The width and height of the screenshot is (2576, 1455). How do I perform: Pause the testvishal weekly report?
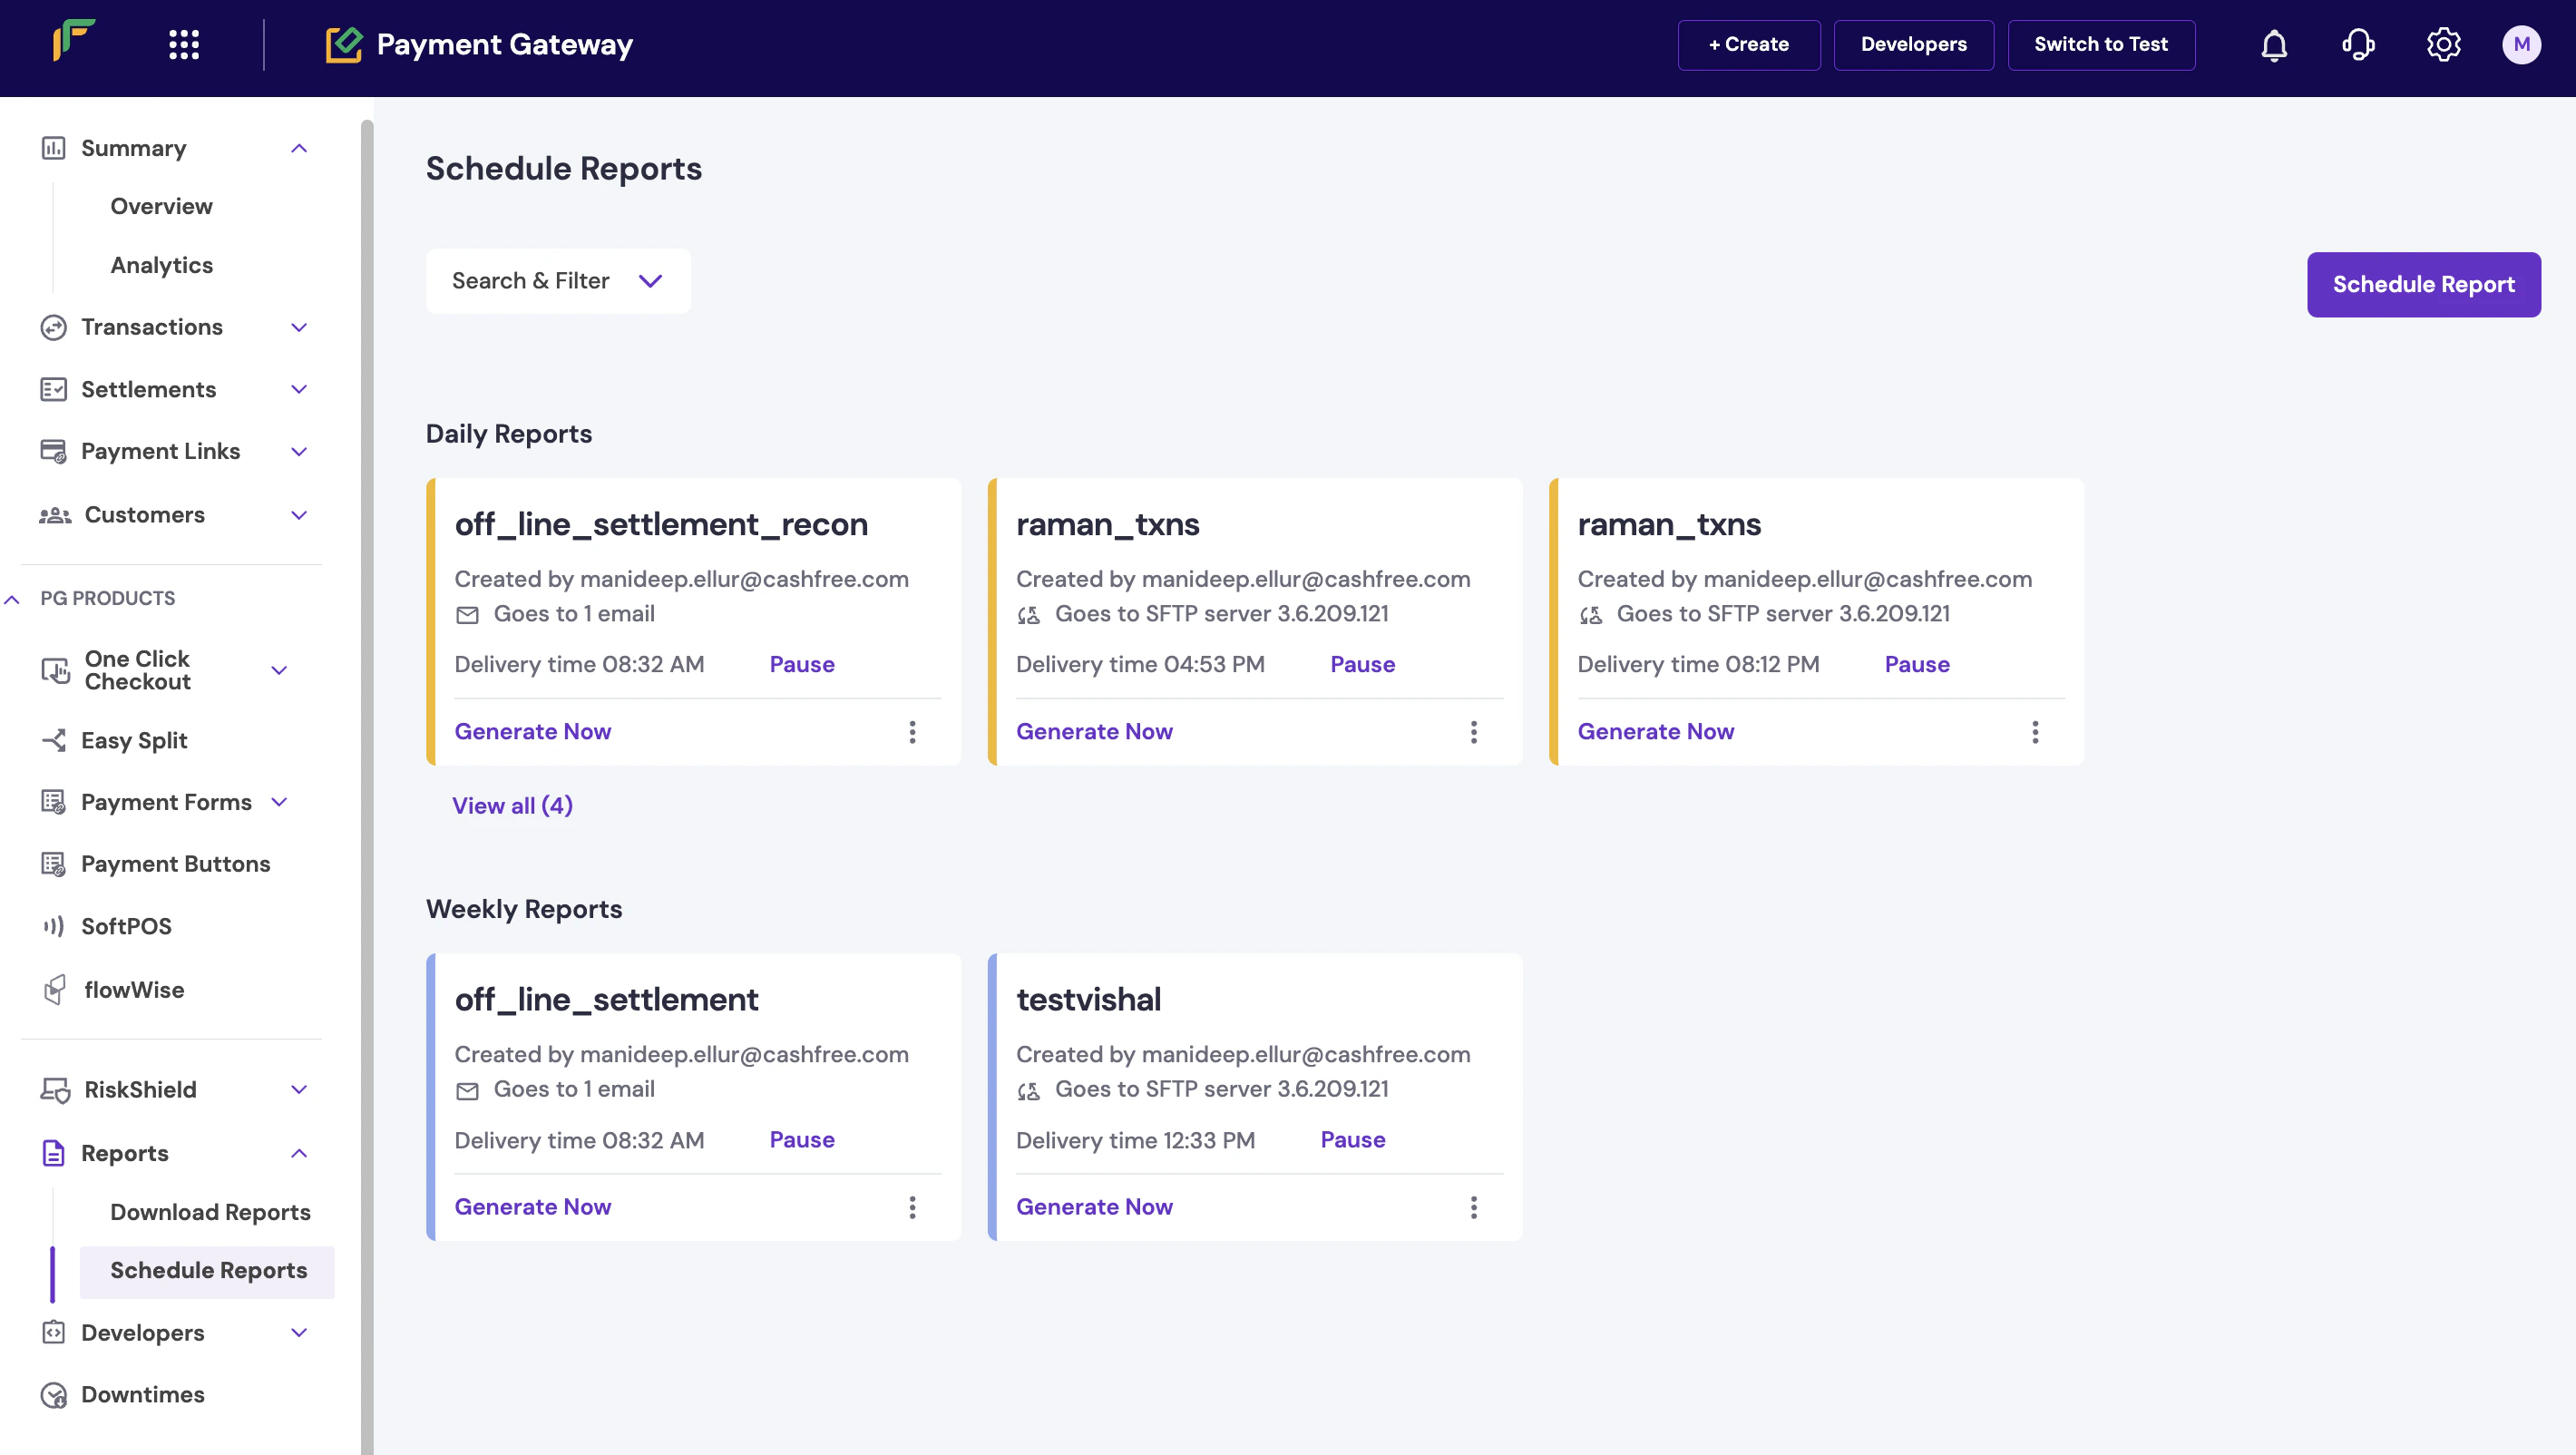[x=1352, y=1140]
